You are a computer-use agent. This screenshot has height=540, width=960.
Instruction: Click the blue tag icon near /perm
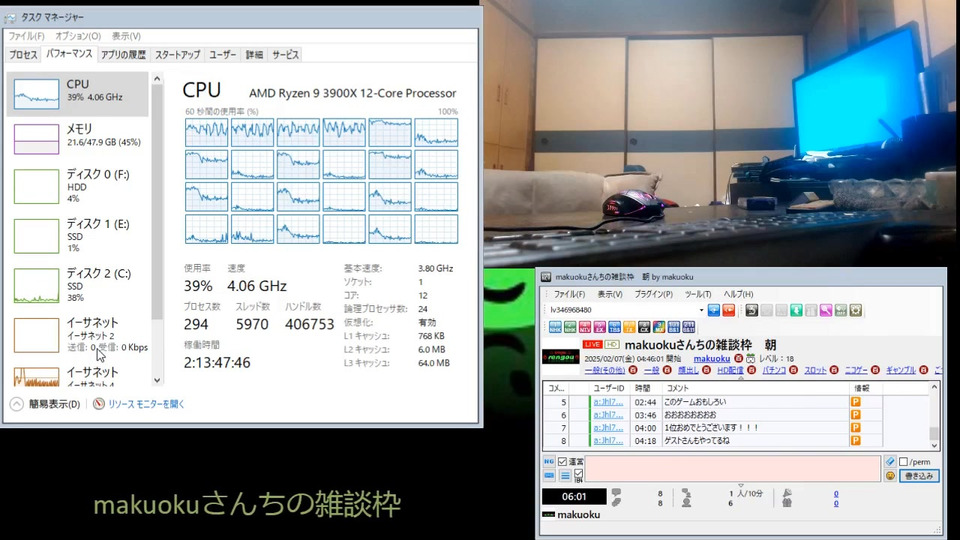(890, 462)
